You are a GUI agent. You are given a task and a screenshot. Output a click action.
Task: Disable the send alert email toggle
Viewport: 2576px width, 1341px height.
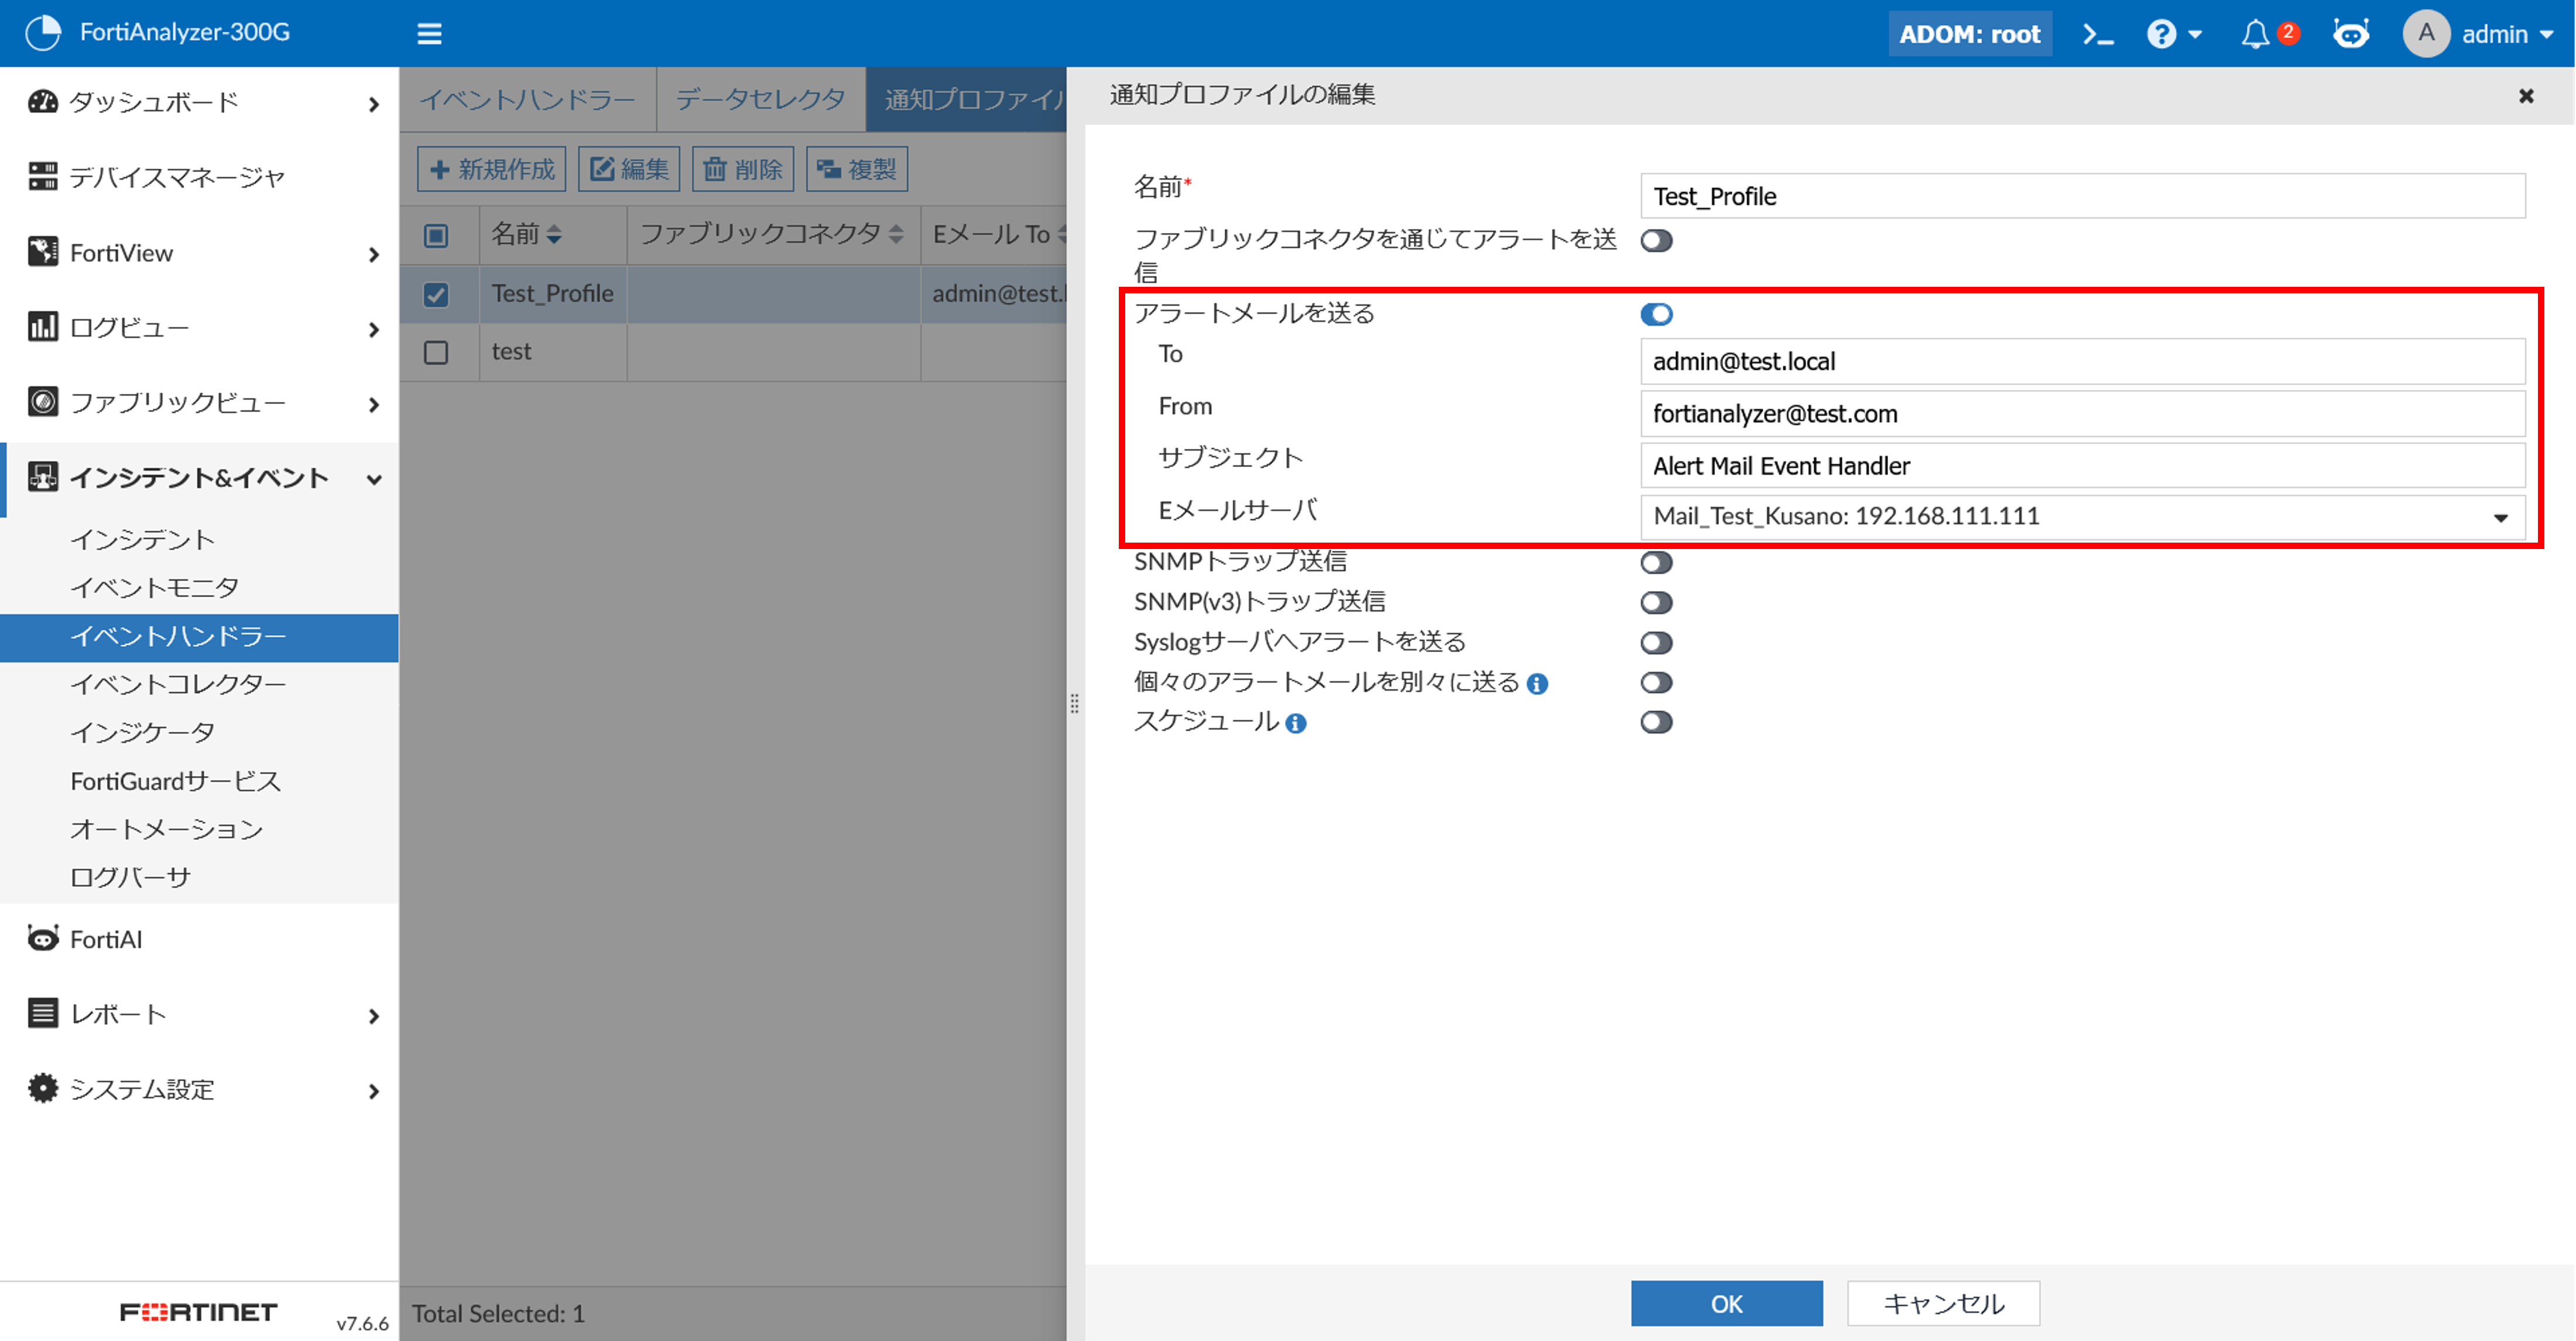(1656, 314)
